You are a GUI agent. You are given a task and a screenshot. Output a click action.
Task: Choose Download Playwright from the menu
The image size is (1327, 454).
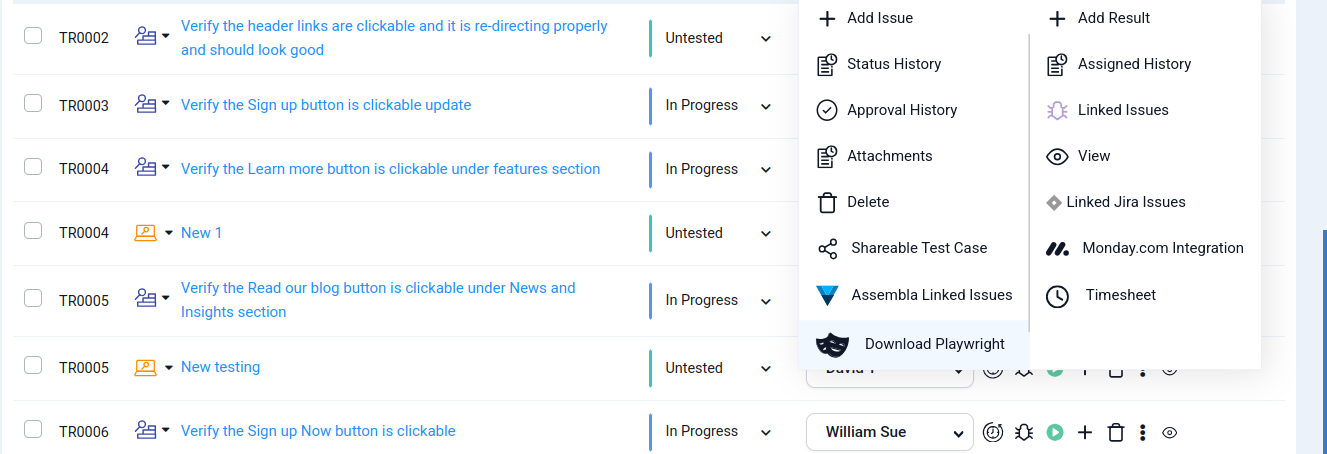coord(913,344)
